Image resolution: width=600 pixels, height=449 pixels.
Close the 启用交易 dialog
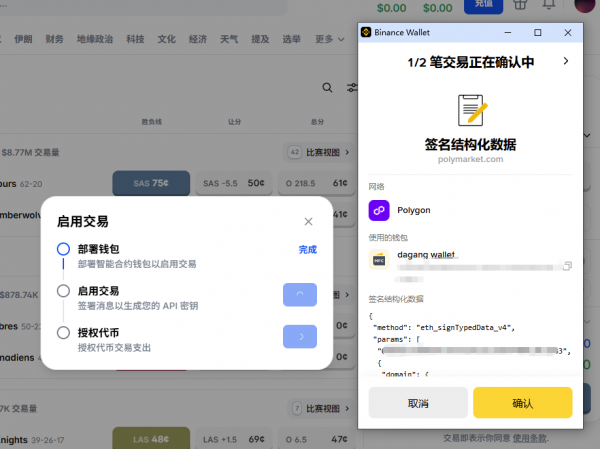click(x=308, y=221)
